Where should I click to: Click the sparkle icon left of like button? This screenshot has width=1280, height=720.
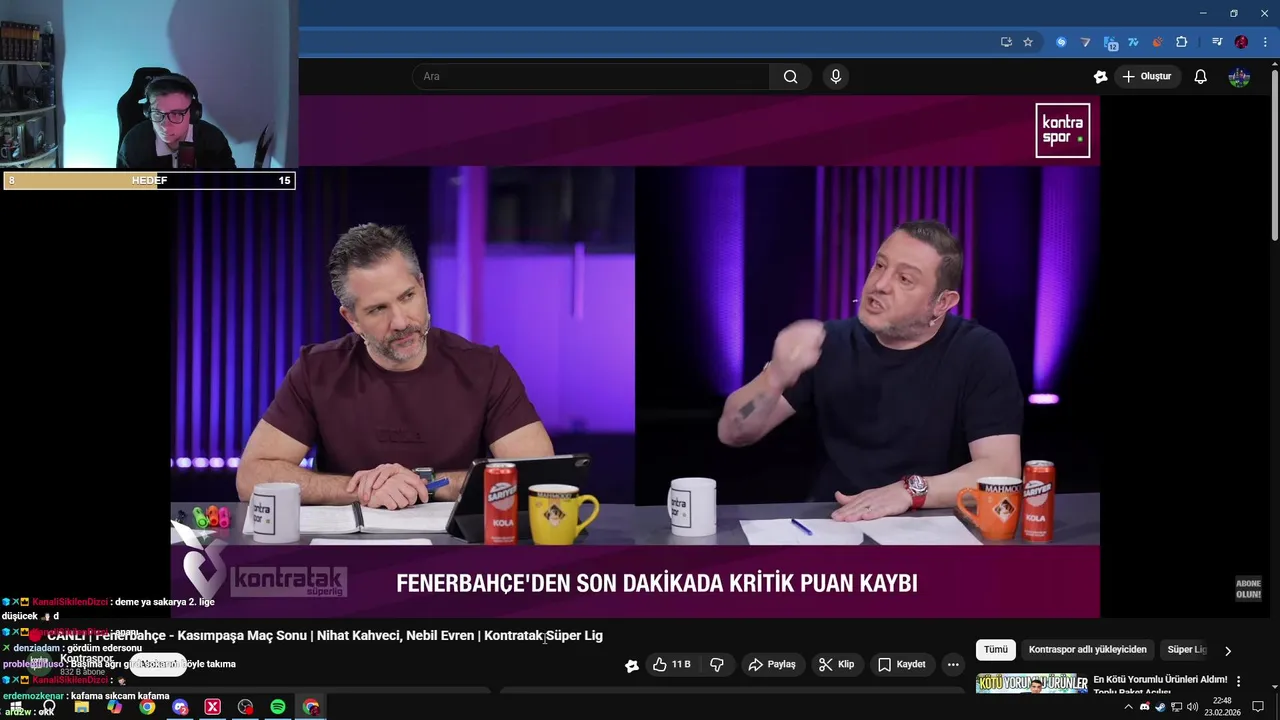click(632, 665)
